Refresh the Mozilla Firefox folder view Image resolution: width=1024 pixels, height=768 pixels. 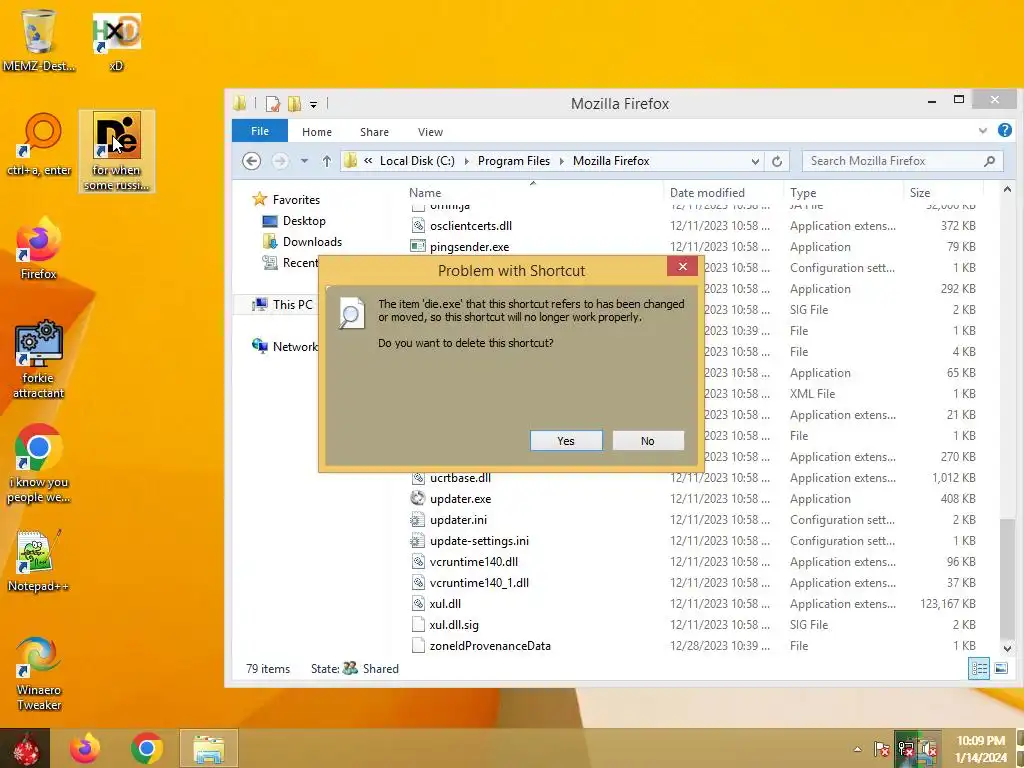776,161
